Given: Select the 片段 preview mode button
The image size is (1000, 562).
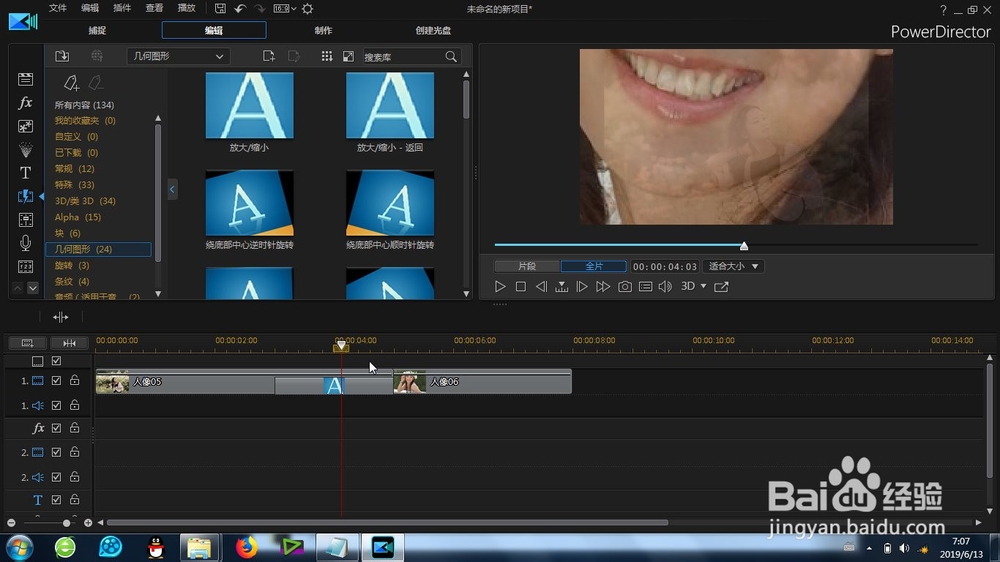Looking at the screenshot, I should (x=527, y=266).
